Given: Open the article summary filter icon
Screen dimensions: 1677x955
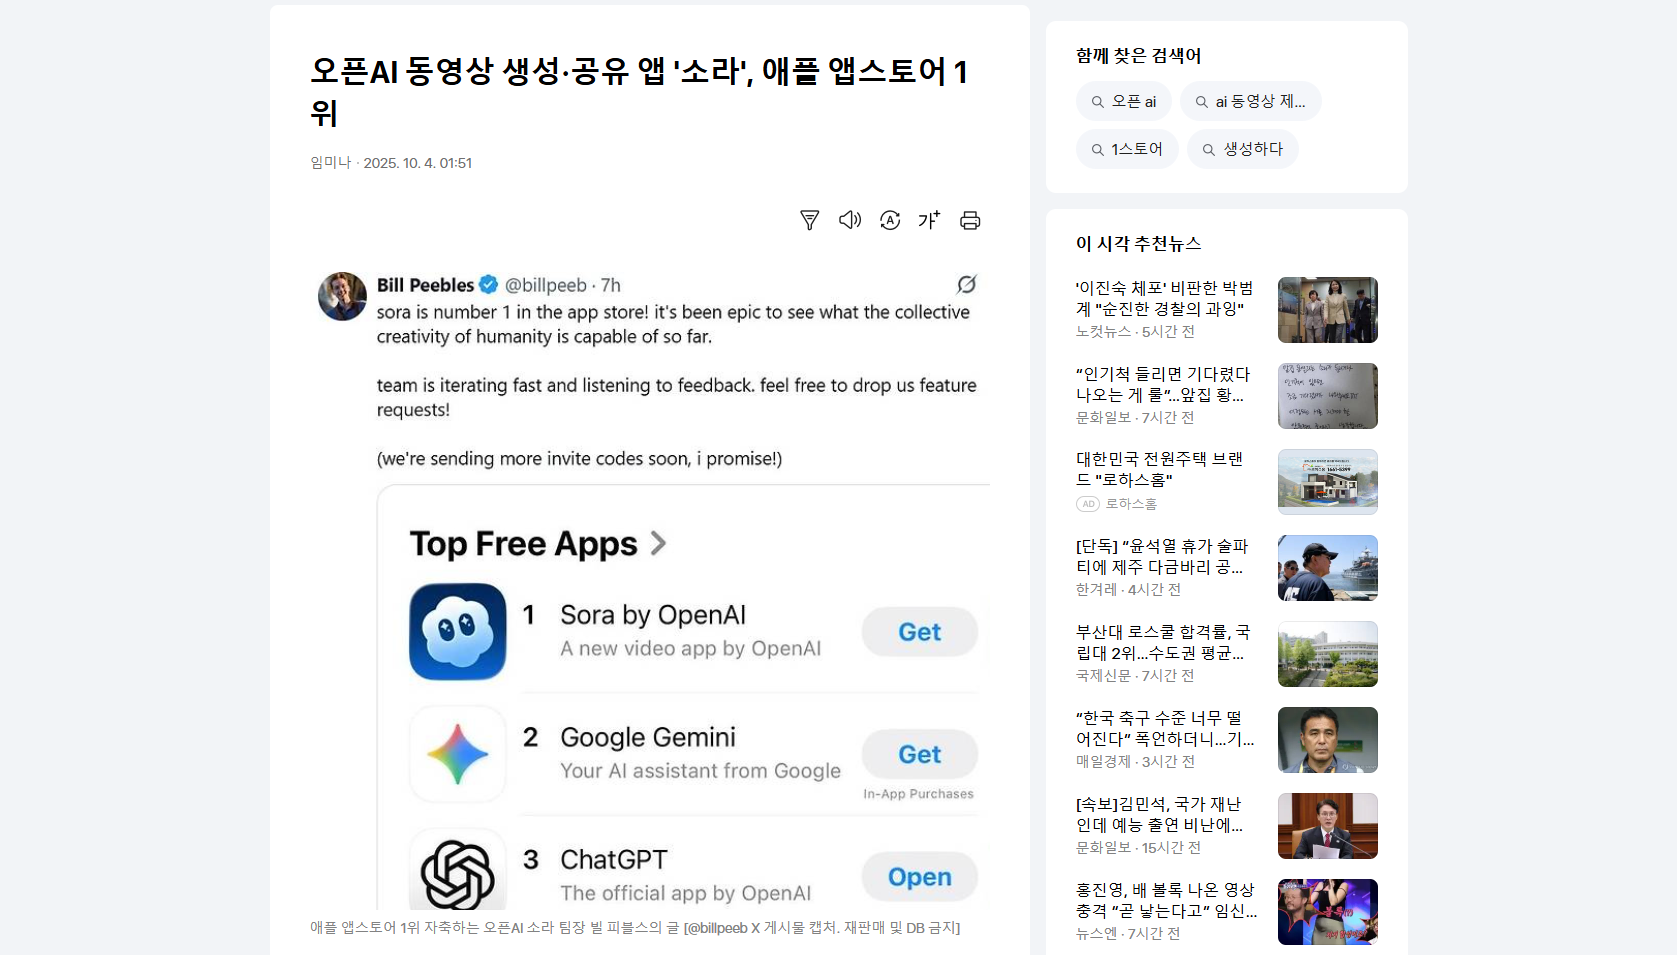Looking at the screenshot, I should pos(810,220).
